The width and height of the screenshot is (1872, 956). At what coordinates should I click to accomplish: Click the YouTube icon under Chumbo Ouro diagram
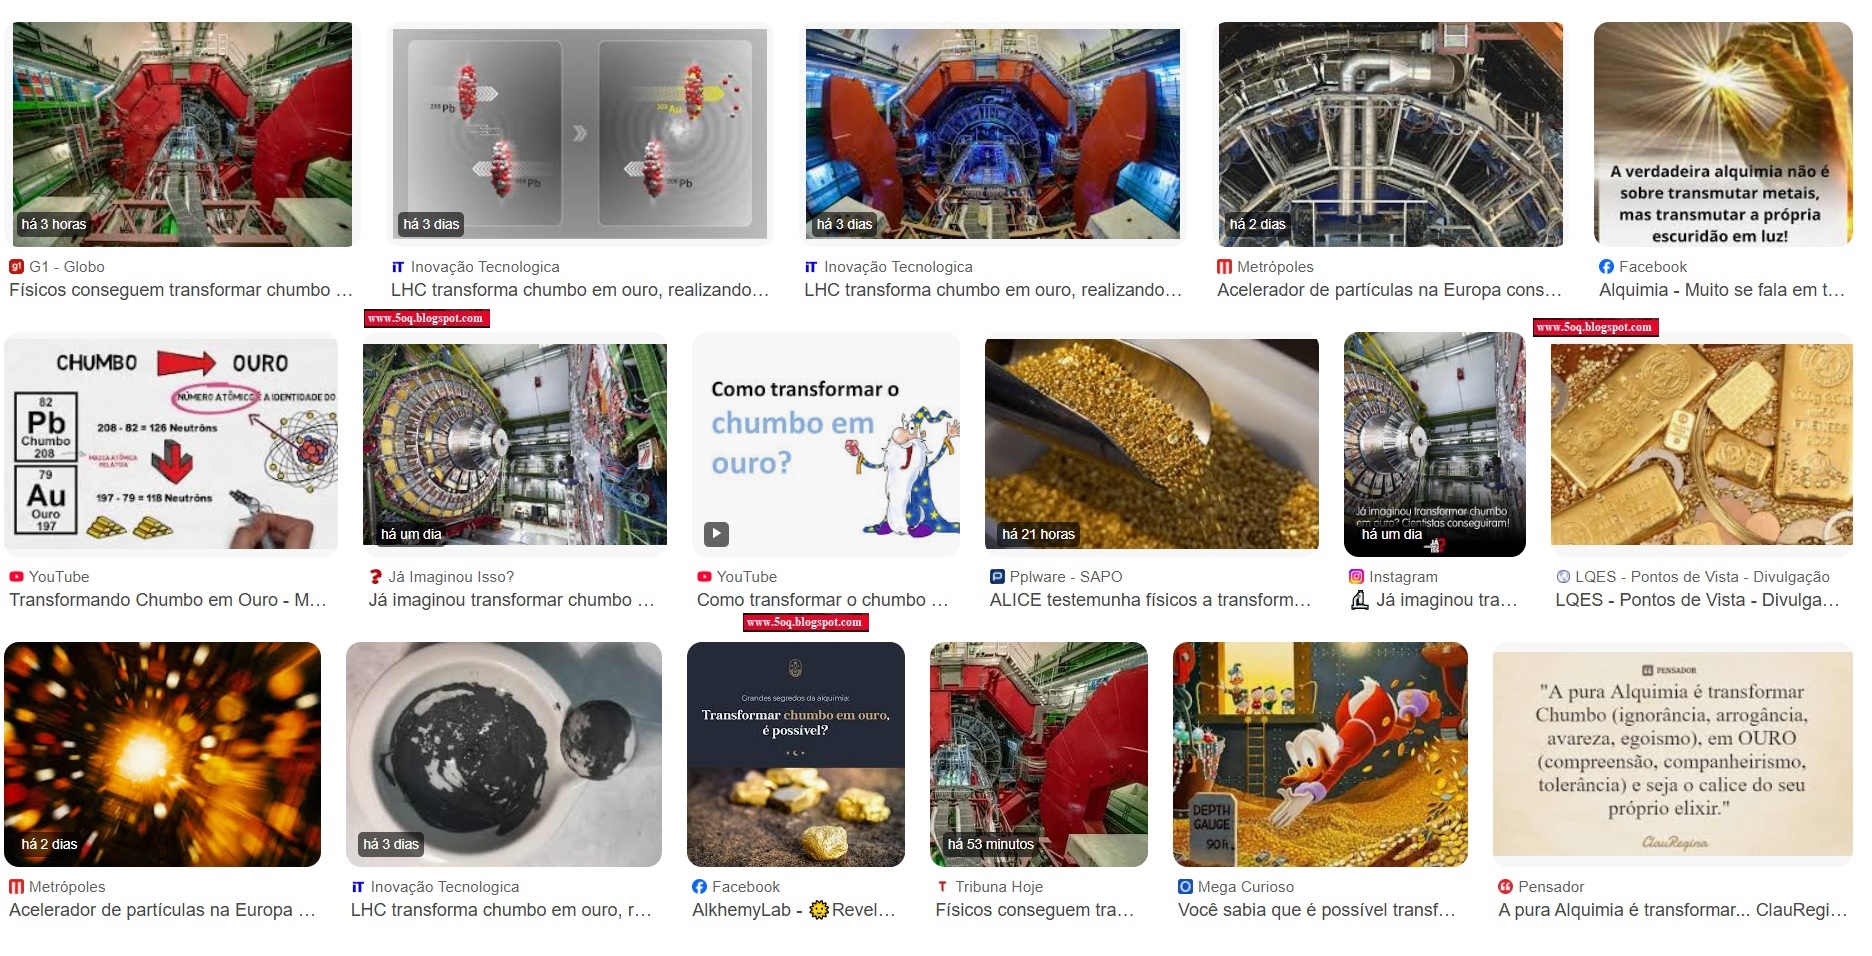16,577
